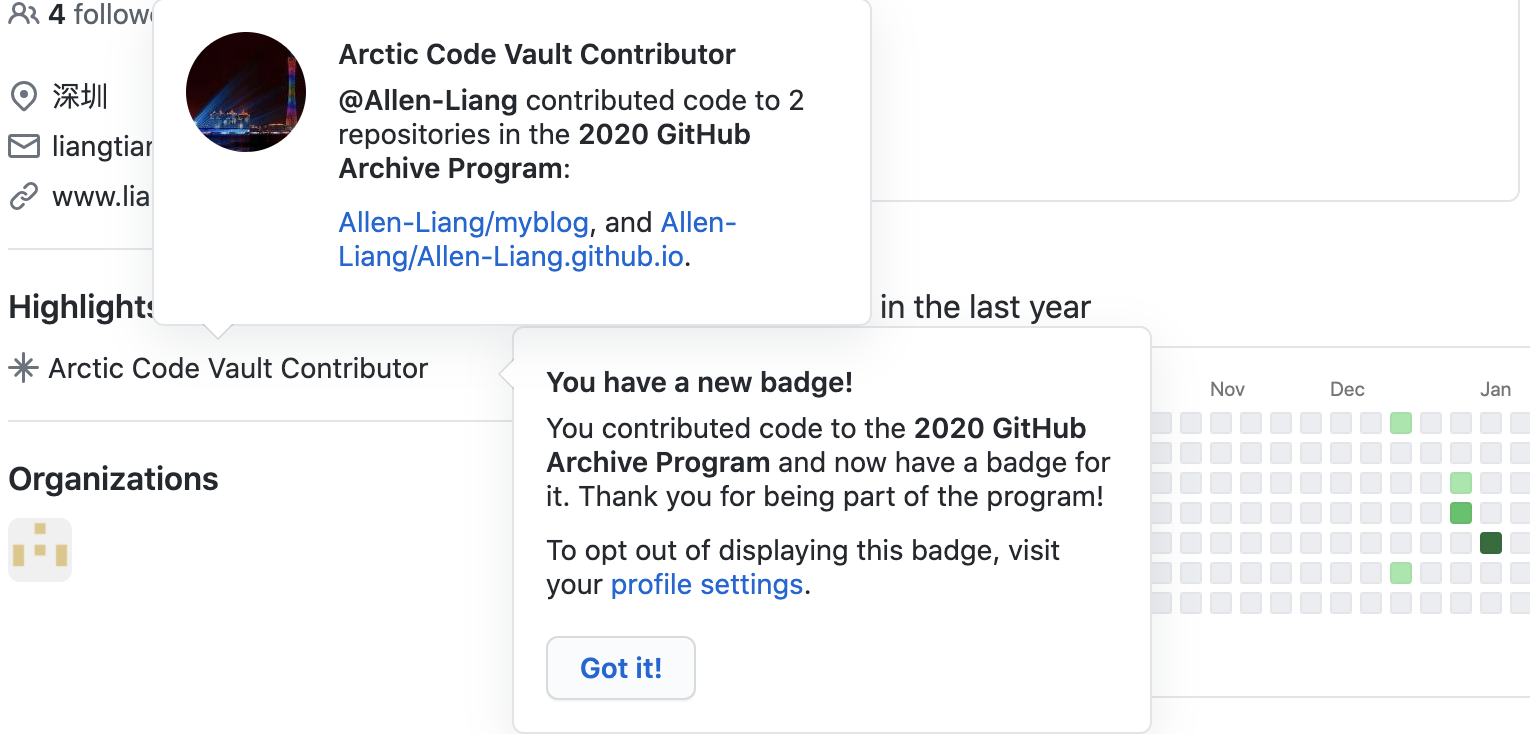Click the light green square in second-to-last row
This screenshot has width=1530, height=734.
[x=1401, y=573]
